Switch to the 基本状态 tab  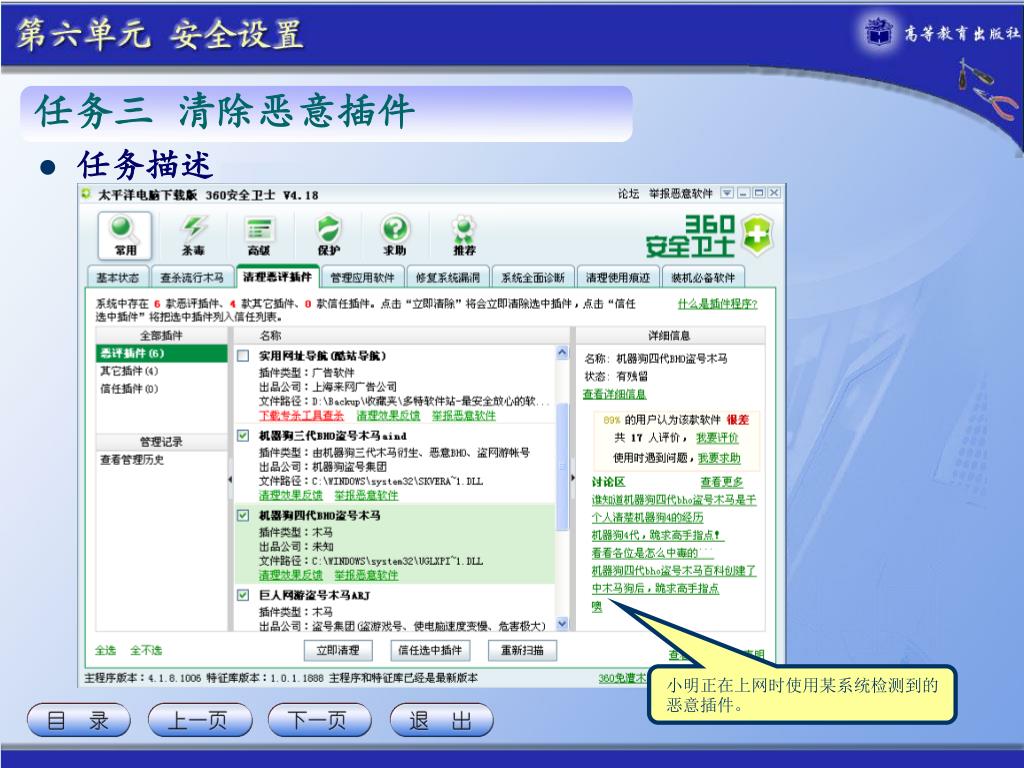pos(118,278)
